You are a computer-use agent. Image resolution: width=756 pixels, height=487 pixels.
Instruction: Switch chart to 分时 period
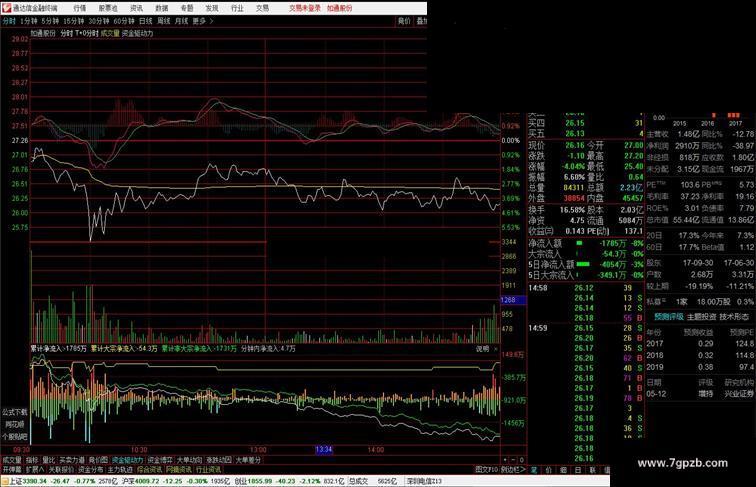click(x=9, y=21)
